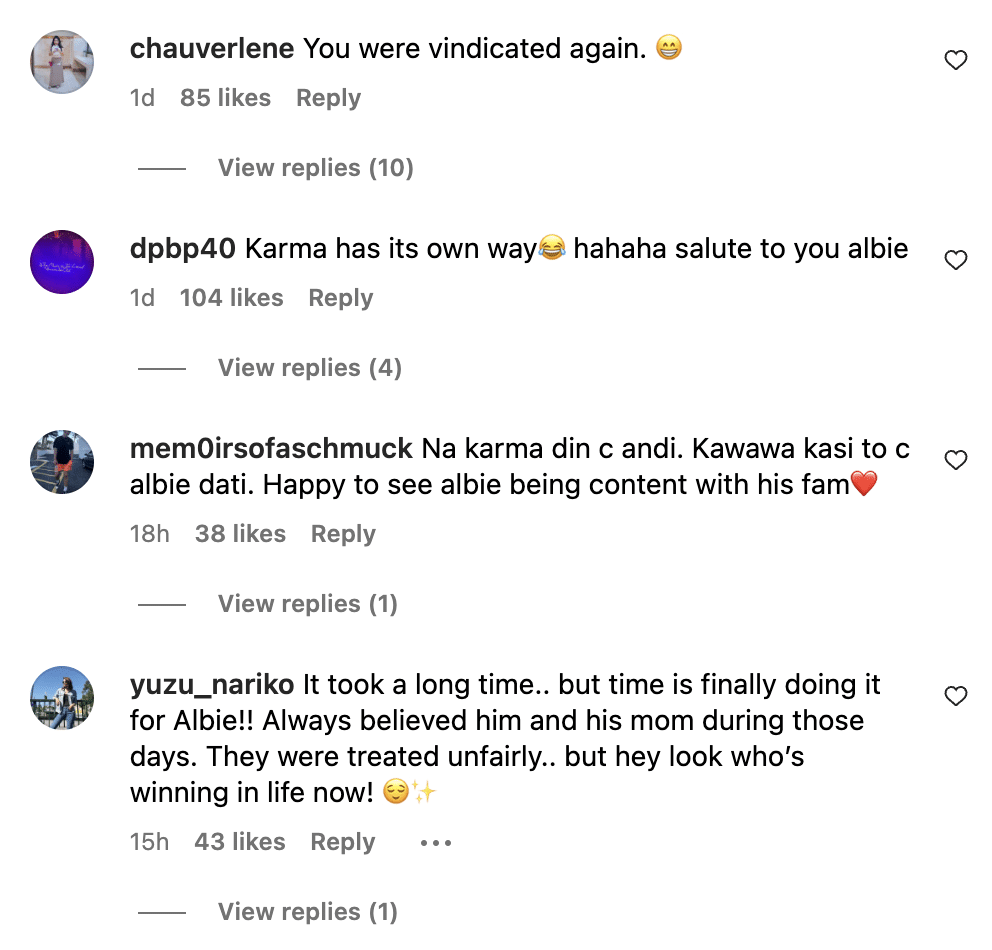Expand the 10 replies under chauverlene
The width and height of the screenshot is (992, 950).
pos(315,168)
